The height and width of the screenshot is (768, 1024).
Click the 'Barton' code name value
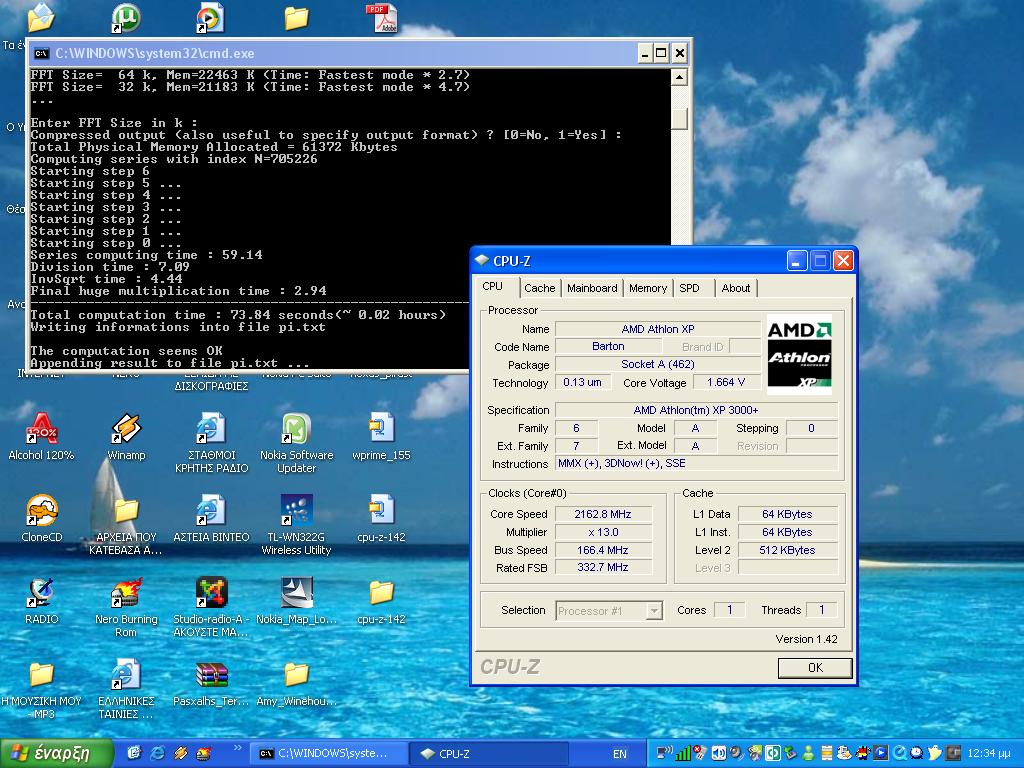click(608, 346)
